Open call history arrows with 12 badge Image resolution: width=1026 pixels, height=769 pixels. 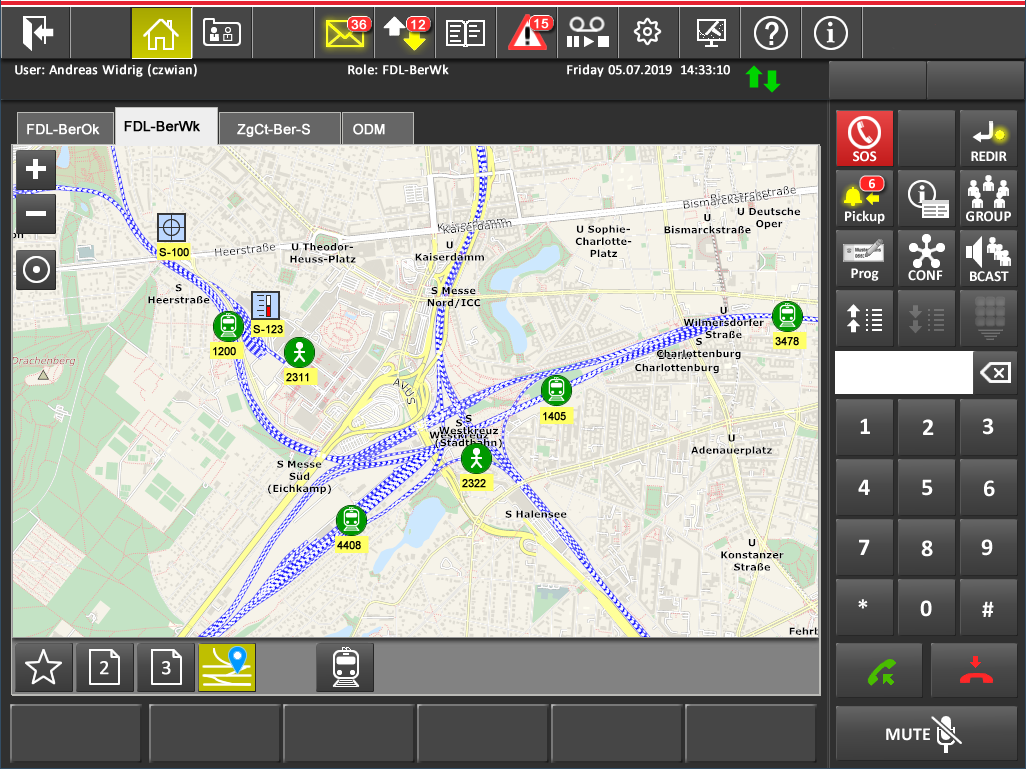pos(406,33)
